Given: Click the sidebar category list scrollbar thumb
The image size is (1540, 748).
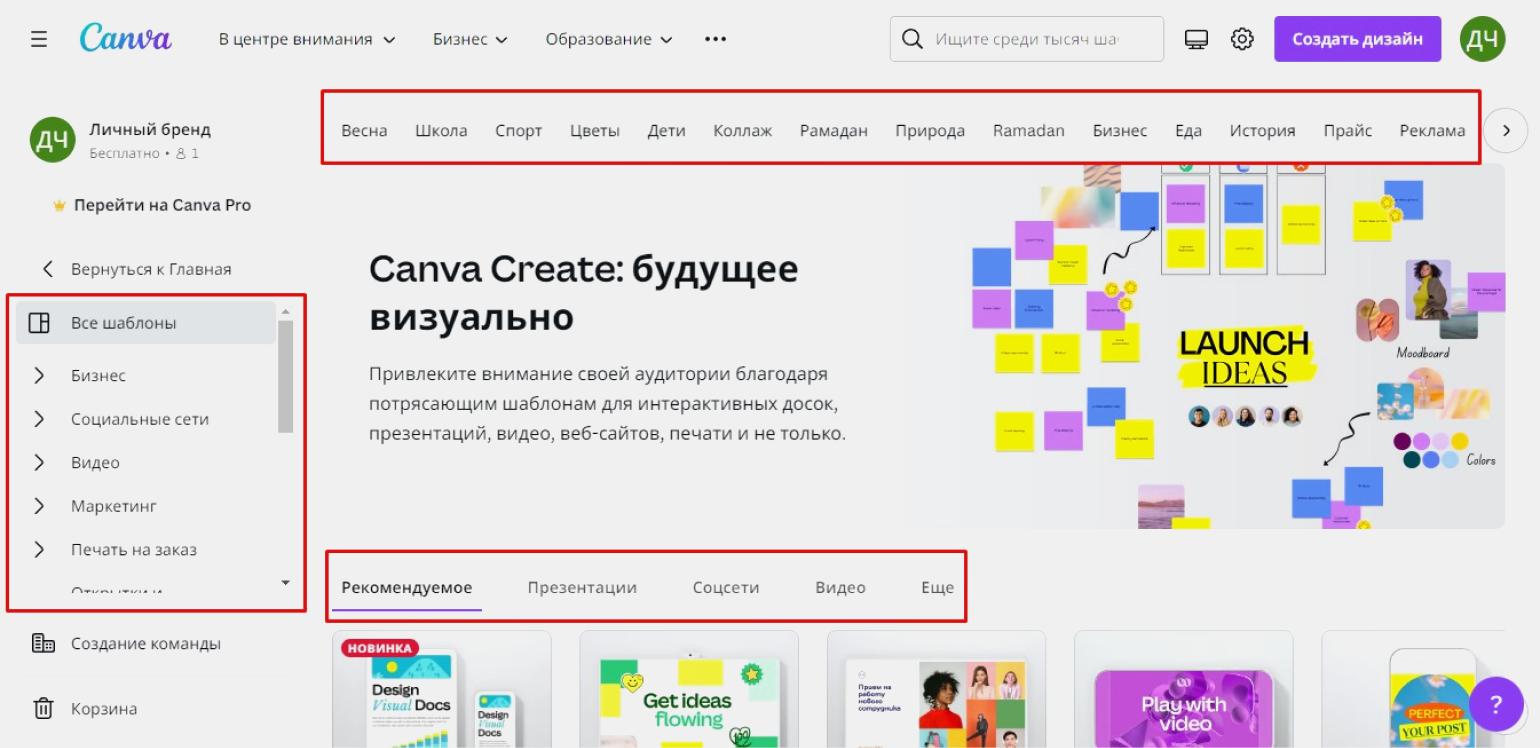Looking at the screenshot, I should click(286, 376).
